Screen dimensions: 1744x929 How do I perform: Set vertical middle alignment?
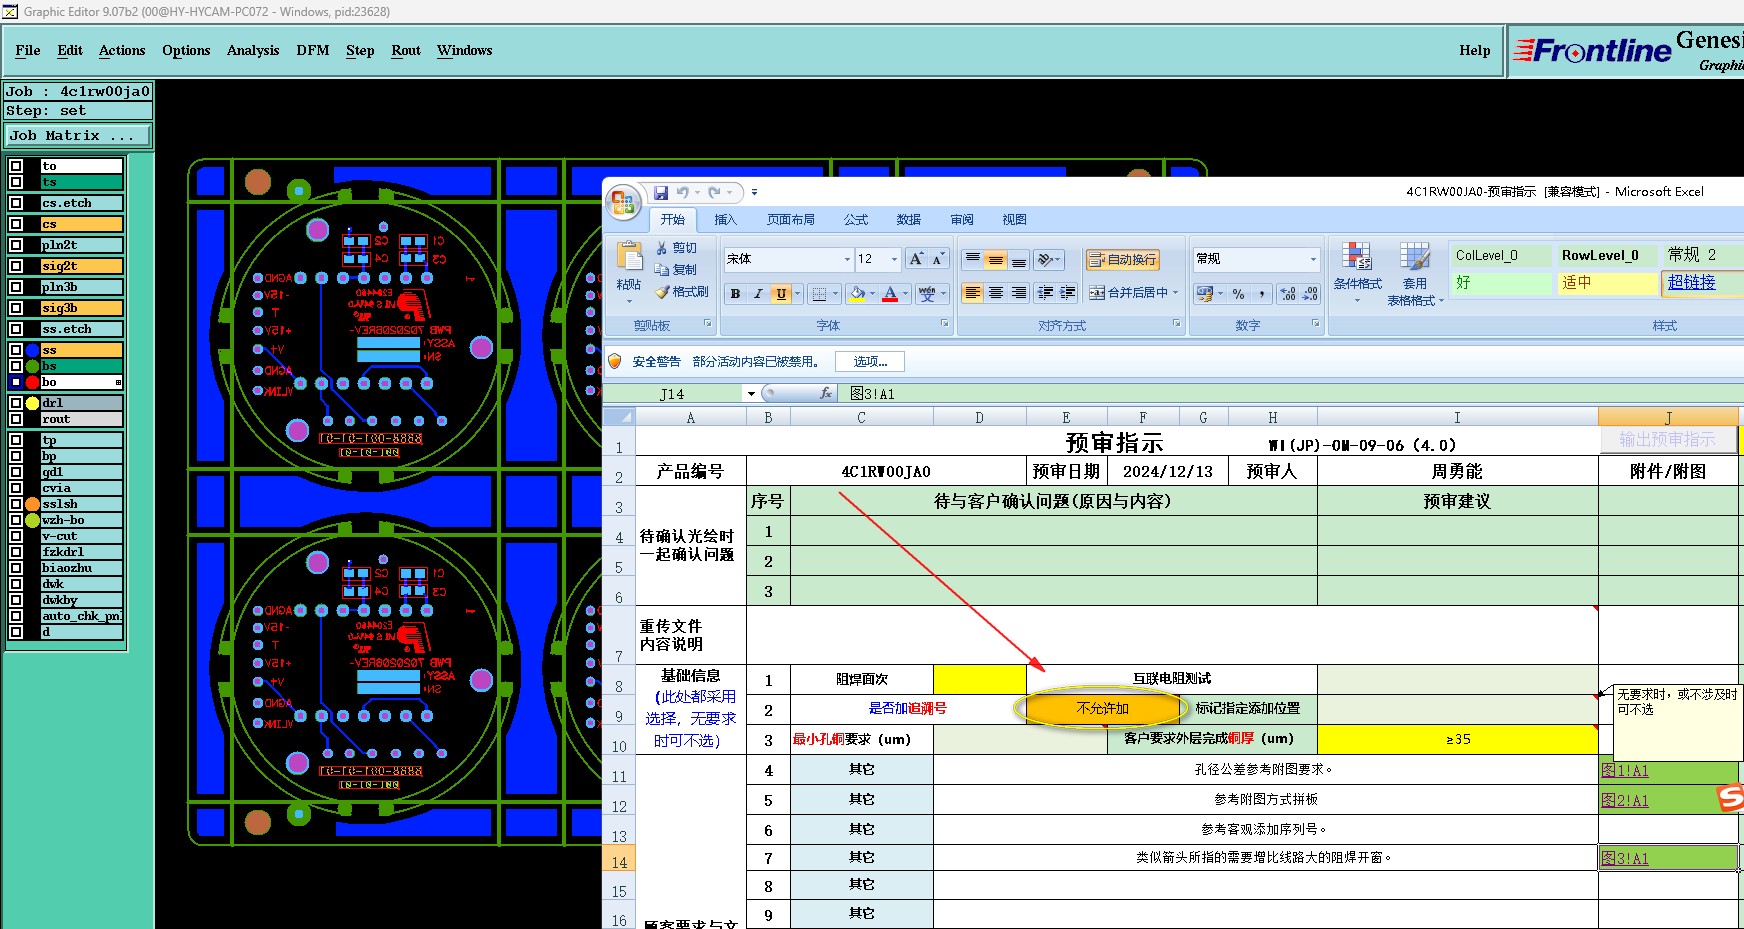(x=995, y=259)
